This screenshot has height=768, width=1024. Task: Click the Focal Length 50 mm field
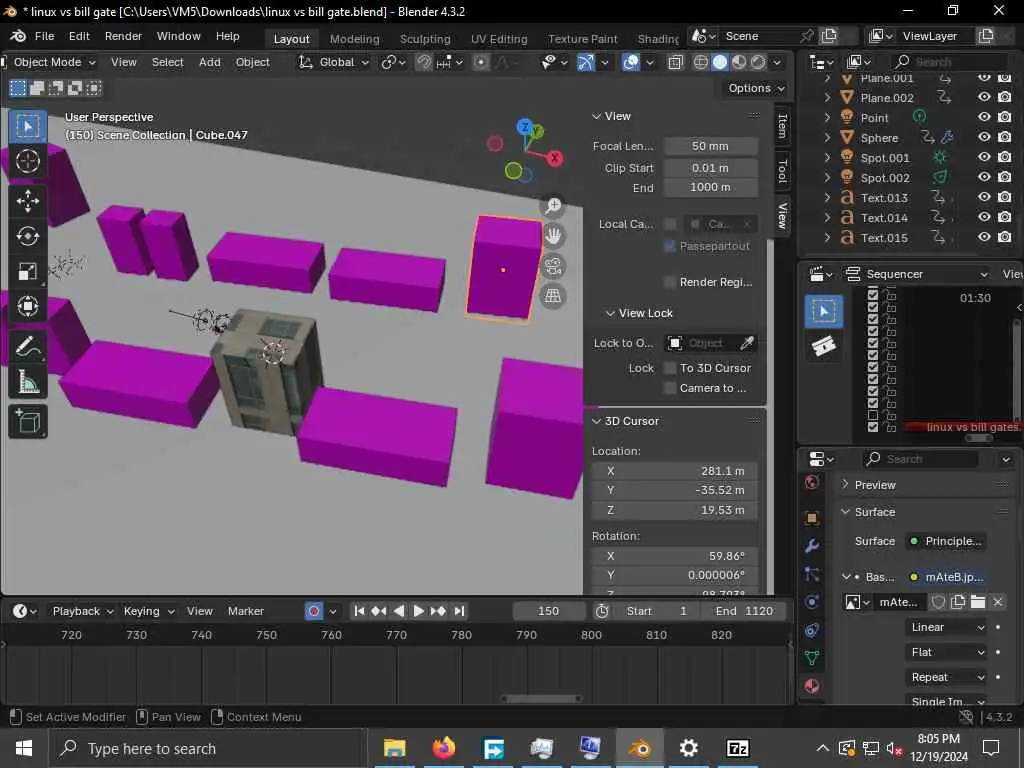tap(711, 146)
